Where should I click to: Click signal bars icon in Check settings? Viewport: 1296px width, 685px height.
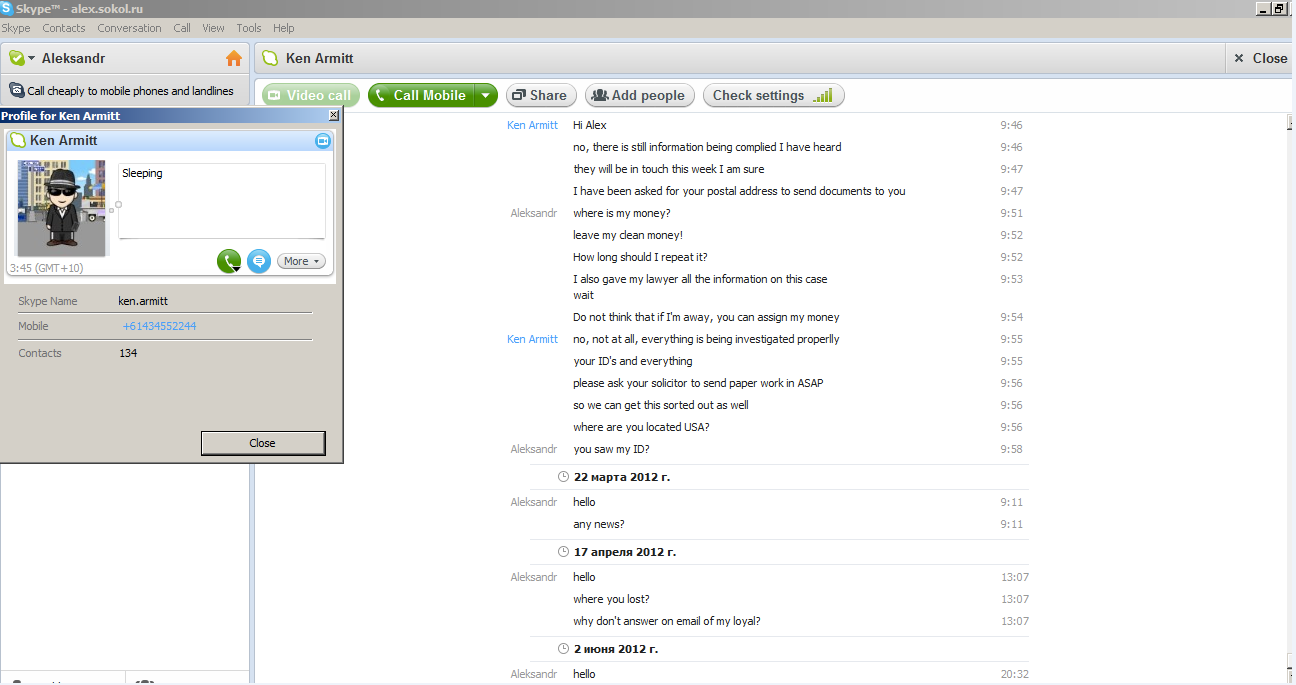click(822, 96)
